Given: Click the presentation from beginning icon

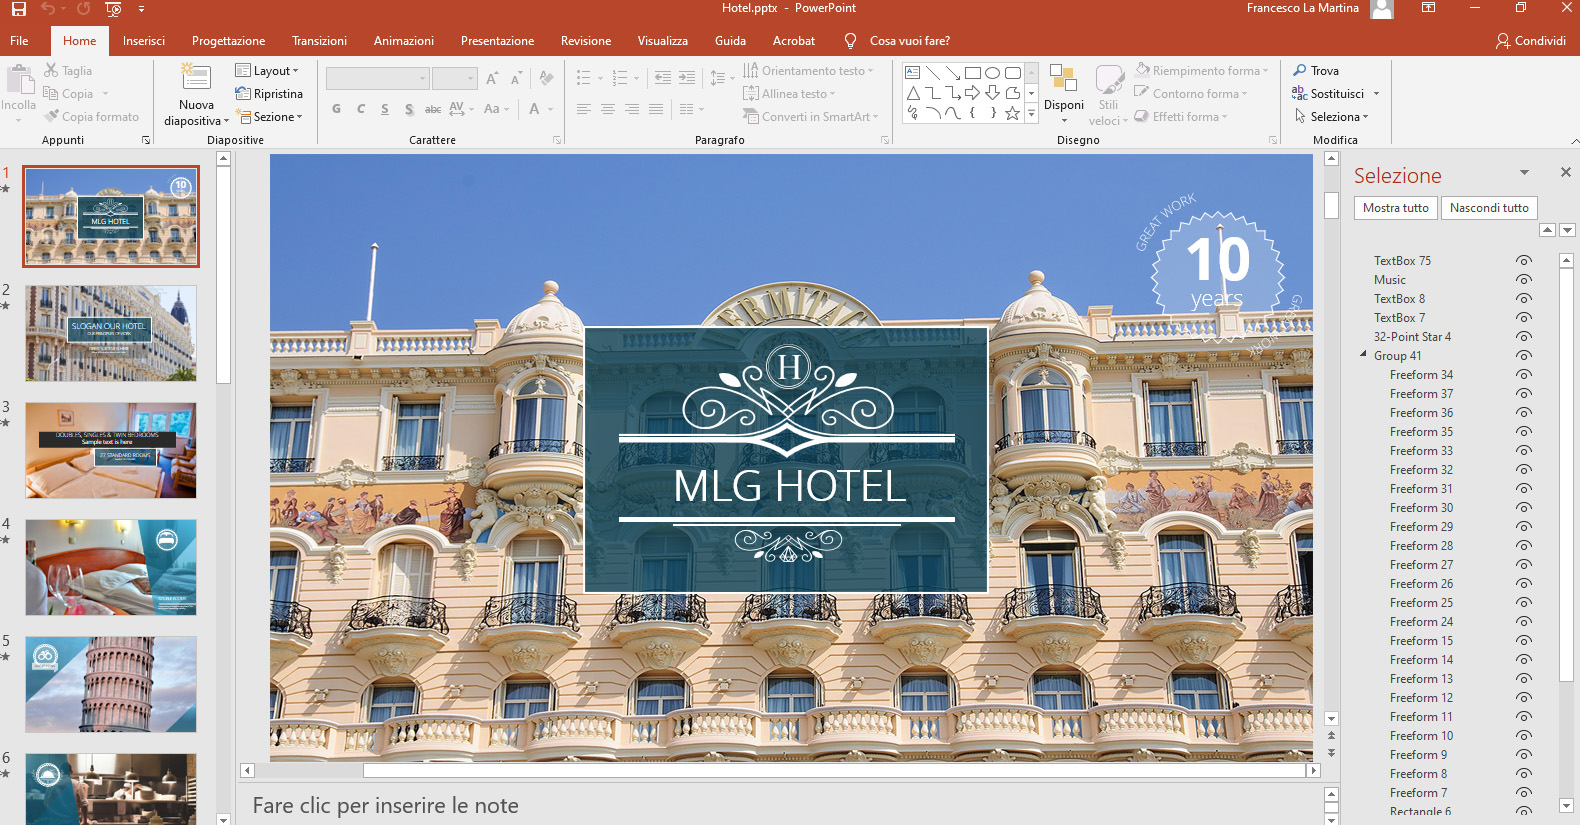Looking at the screenshot, I should [x=113, y=9].
